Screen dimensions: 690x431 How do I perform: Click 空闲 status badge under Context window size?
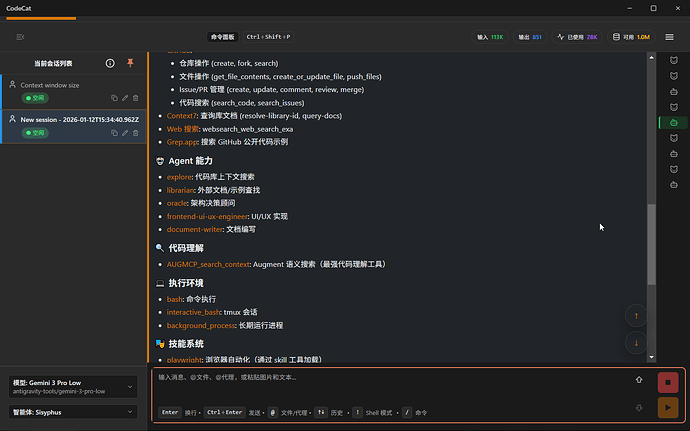point(35,98)
